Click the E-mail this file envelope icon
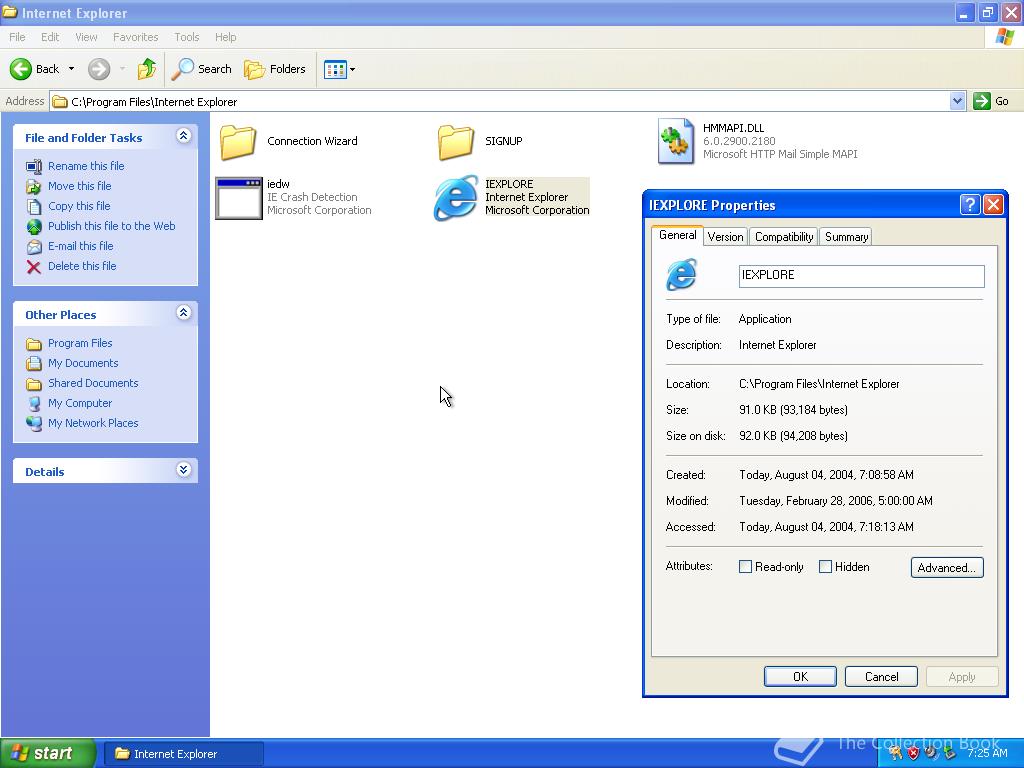The height and width of the screenshot is (768, 1024). pos(34,247)
